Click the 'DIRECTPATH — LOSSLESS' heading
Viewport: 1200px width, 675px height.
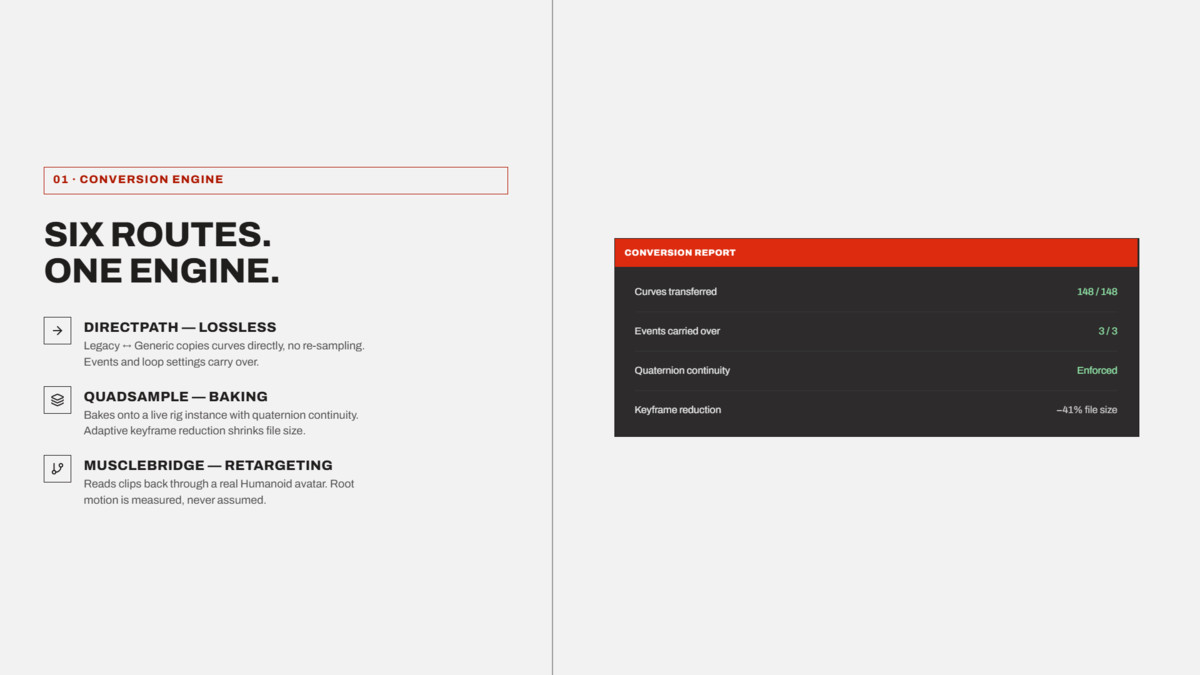coord(180,327)
